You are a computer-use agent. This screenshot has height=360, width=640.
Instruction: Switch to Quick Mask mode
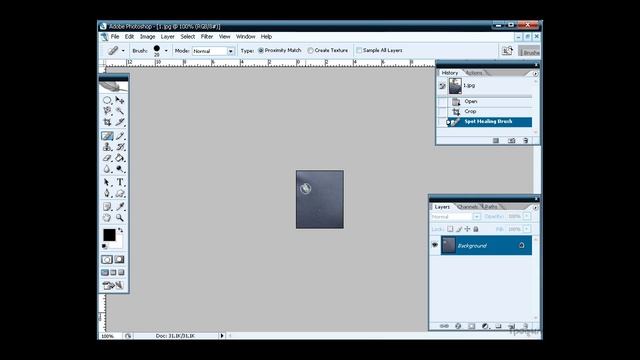(x=119, y=260)
